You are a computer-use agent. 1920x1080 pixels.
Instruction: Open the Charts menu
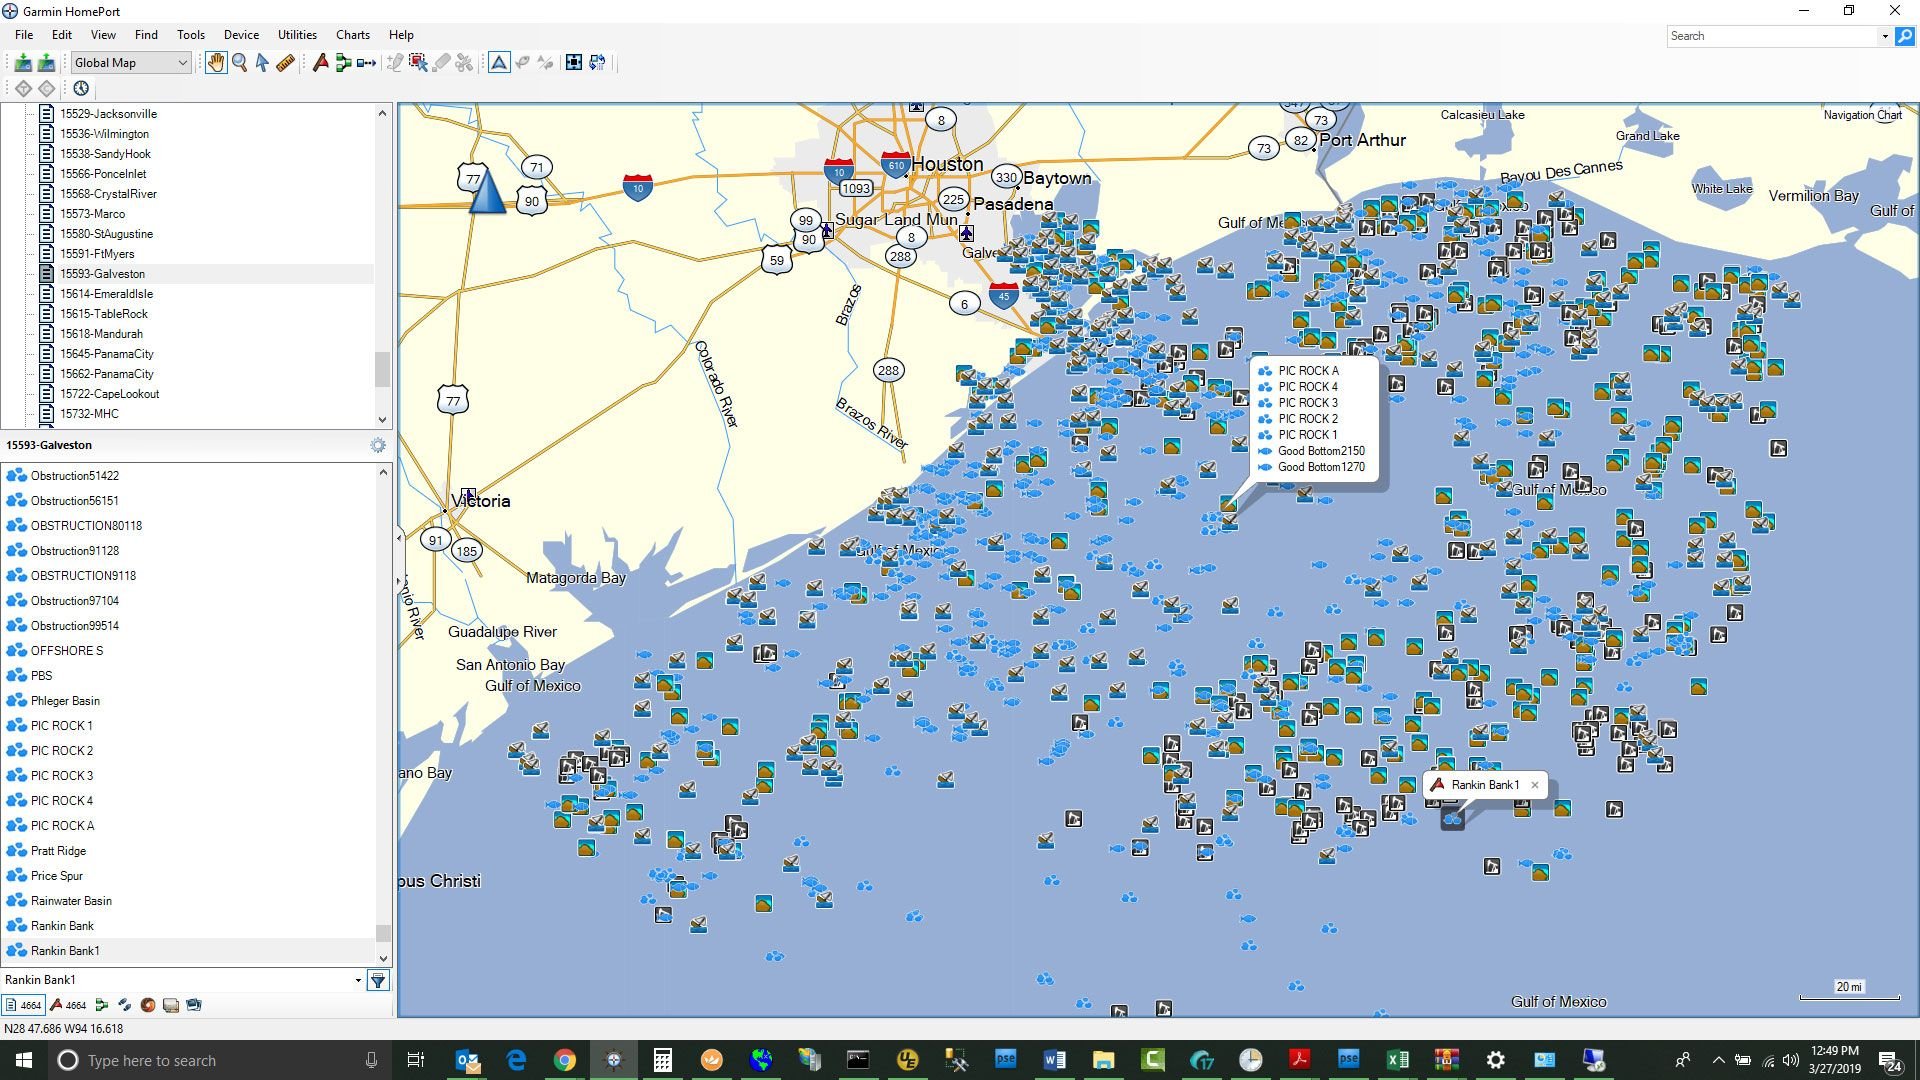[x=353, y=35]
